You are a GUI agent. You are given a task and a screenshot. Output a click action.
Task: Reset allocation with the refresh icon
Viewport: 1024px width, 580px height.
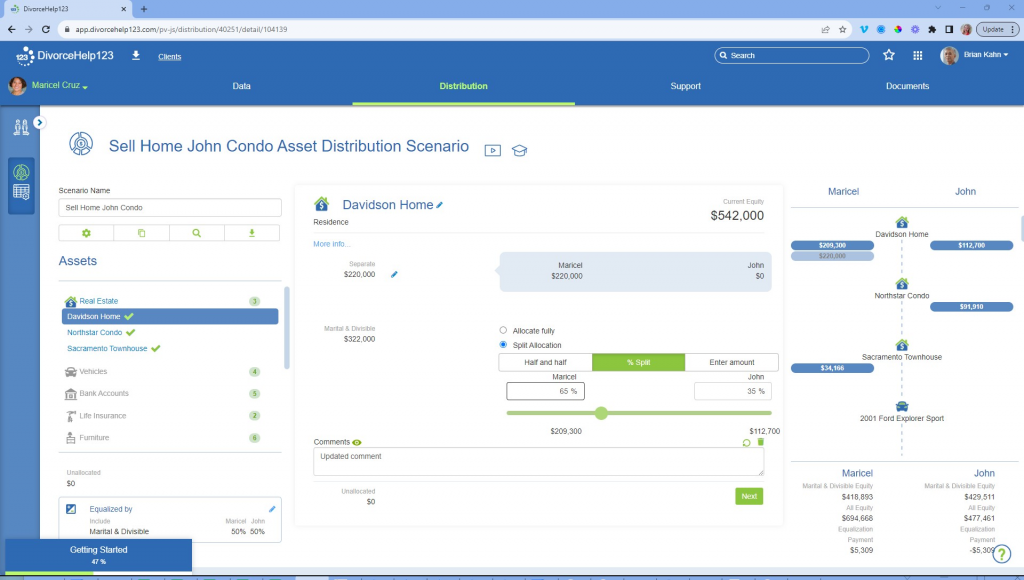(x=746, y=442)
